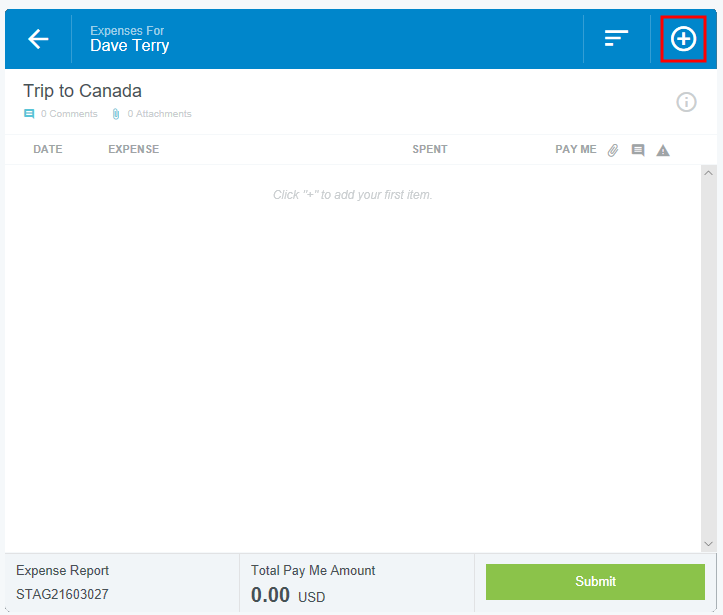Viewport: 723px width, 615px height.
Task: Click the Trip to Canada title
Action: pos(83,91)
